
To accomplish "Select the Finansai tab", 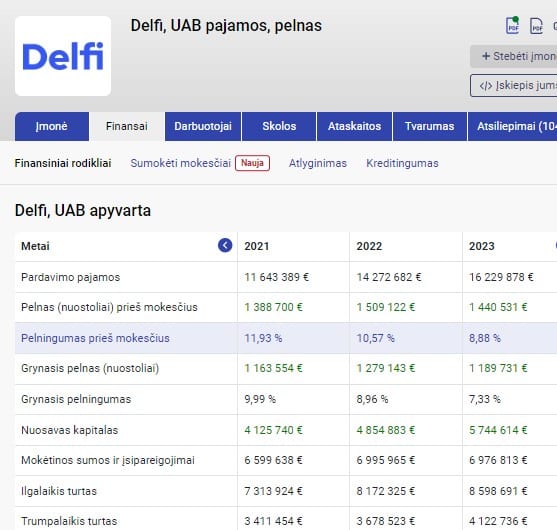I will pyautogui.click(x=127, y=126).
